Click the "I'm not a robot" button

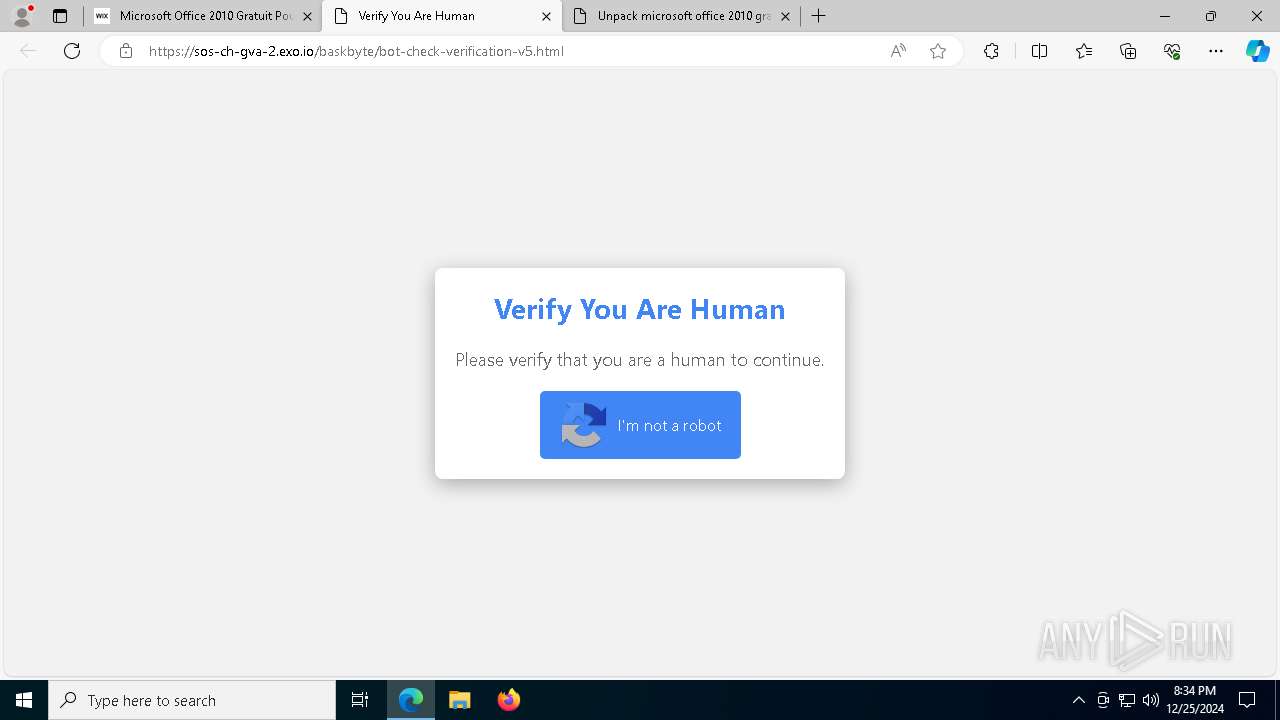[x=640, y=425]
